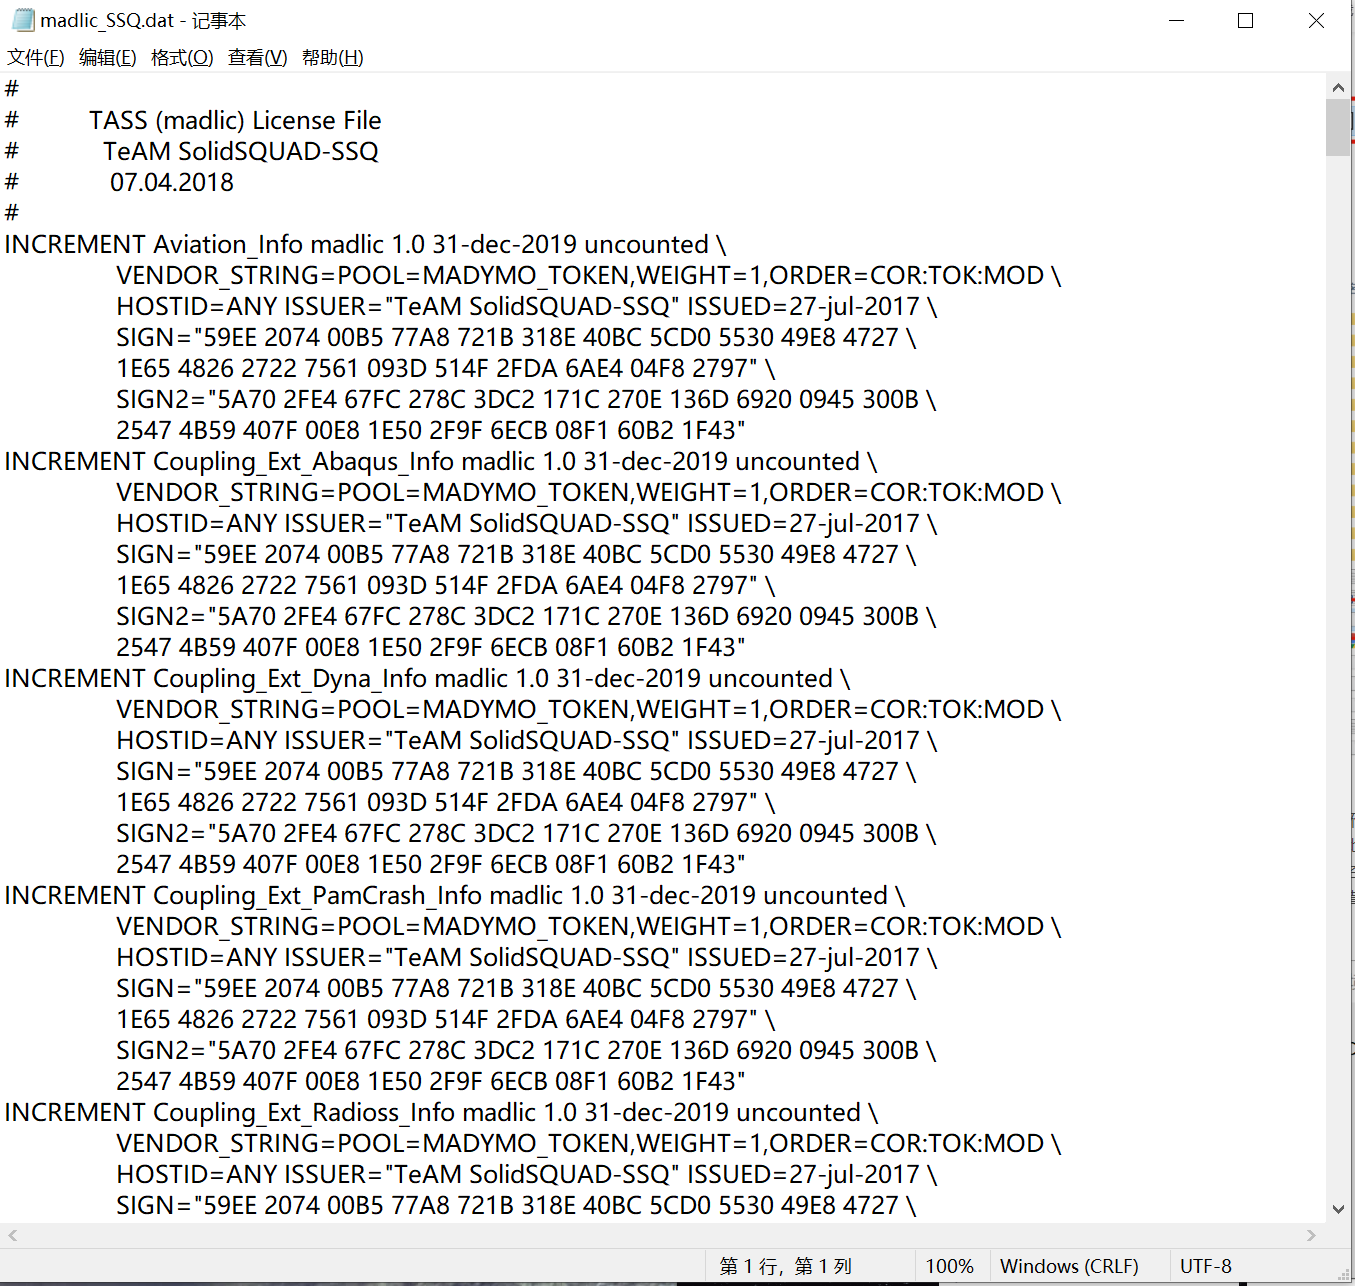Open the 格式(O) menu

tap(182, 58)
